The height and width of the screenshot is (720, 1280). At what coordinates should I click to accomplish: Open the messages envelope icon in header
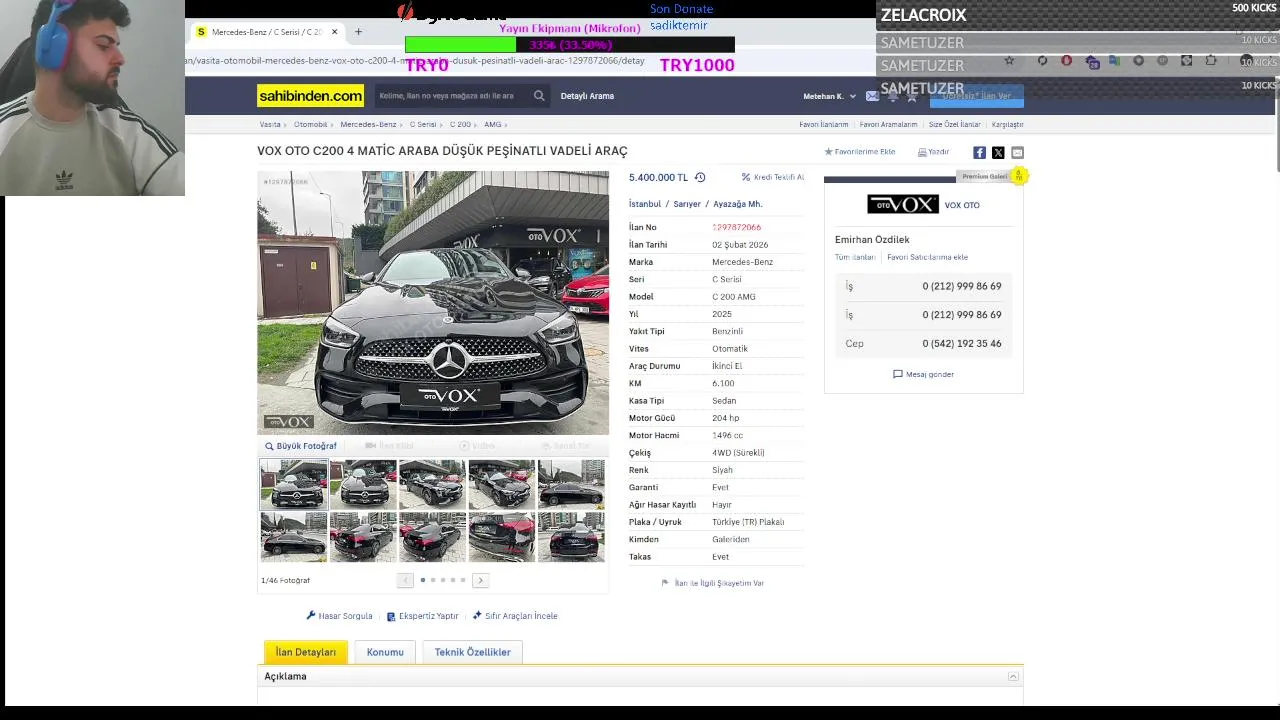click(872, 96)
